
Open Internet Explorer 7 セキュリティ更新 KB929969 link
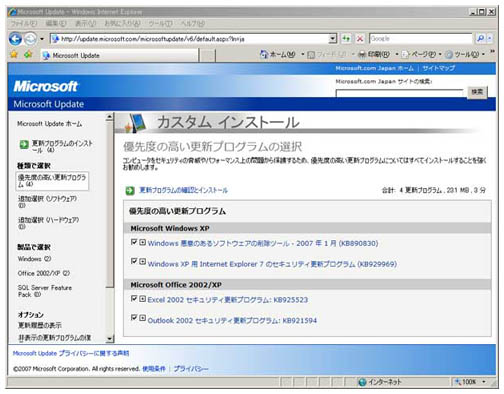coord(272,264)
